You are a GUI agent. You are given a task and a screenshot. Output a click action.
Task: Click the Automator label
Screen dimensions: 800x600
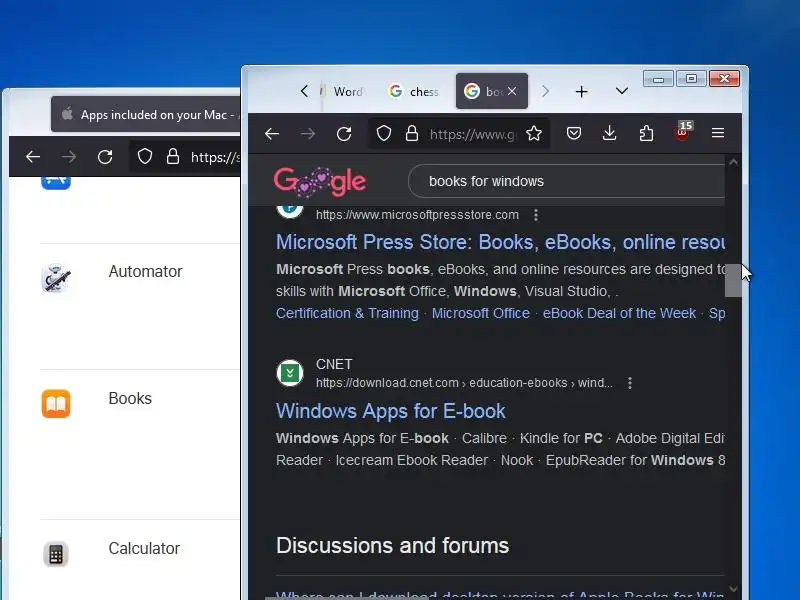click(145, 271)
